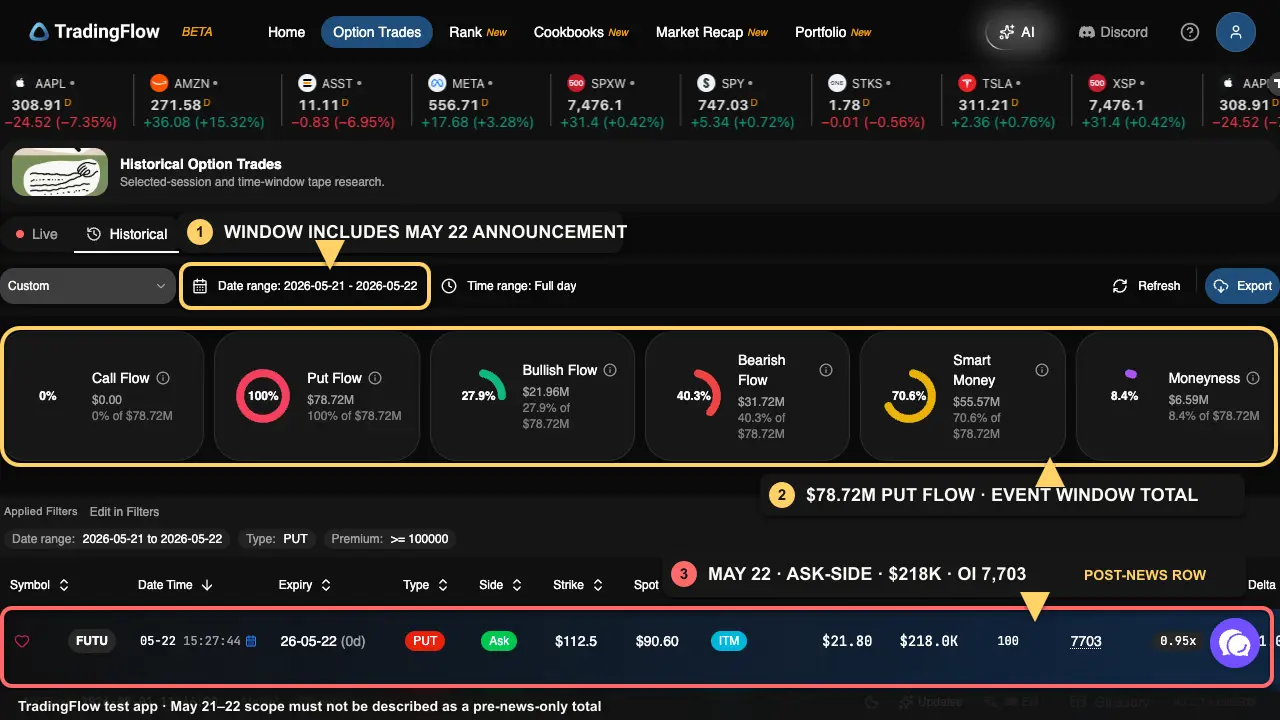Click the META logo in the ticker strip
Screen dimensions: 1280x720
(x=437, y=83)
